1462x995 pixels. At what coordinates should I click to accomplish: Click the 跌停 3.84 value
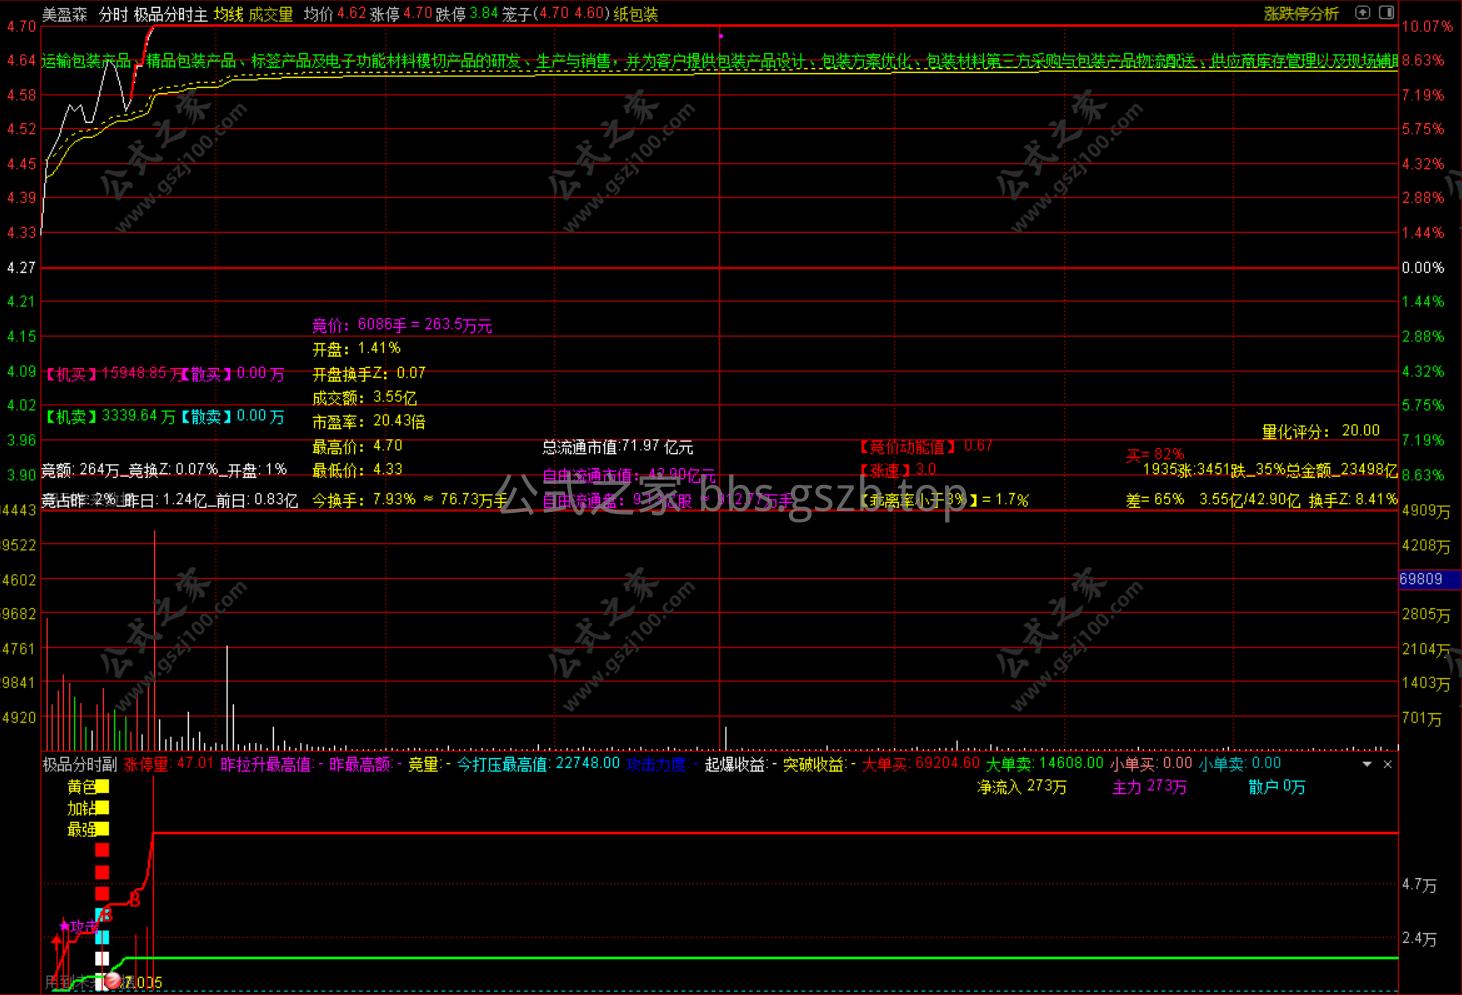tap(467, 14)
